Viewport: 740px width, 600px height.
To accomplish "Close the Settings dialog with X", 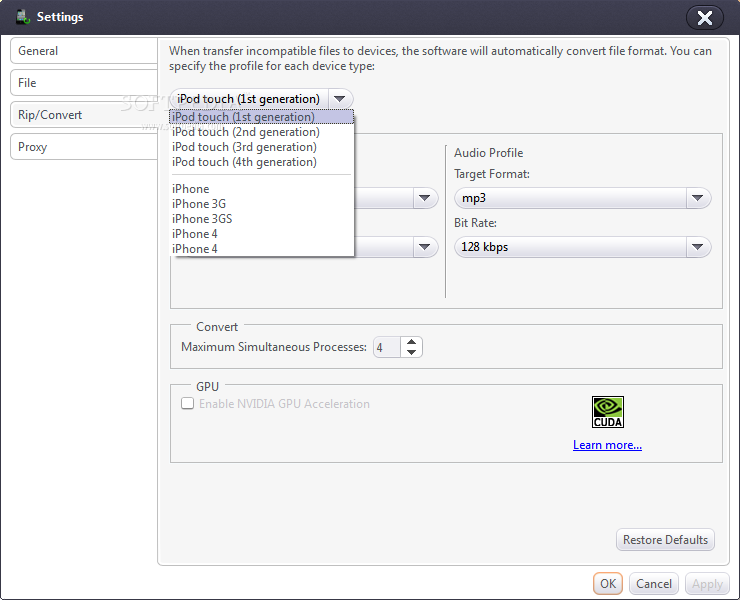I will click(705, 18).
